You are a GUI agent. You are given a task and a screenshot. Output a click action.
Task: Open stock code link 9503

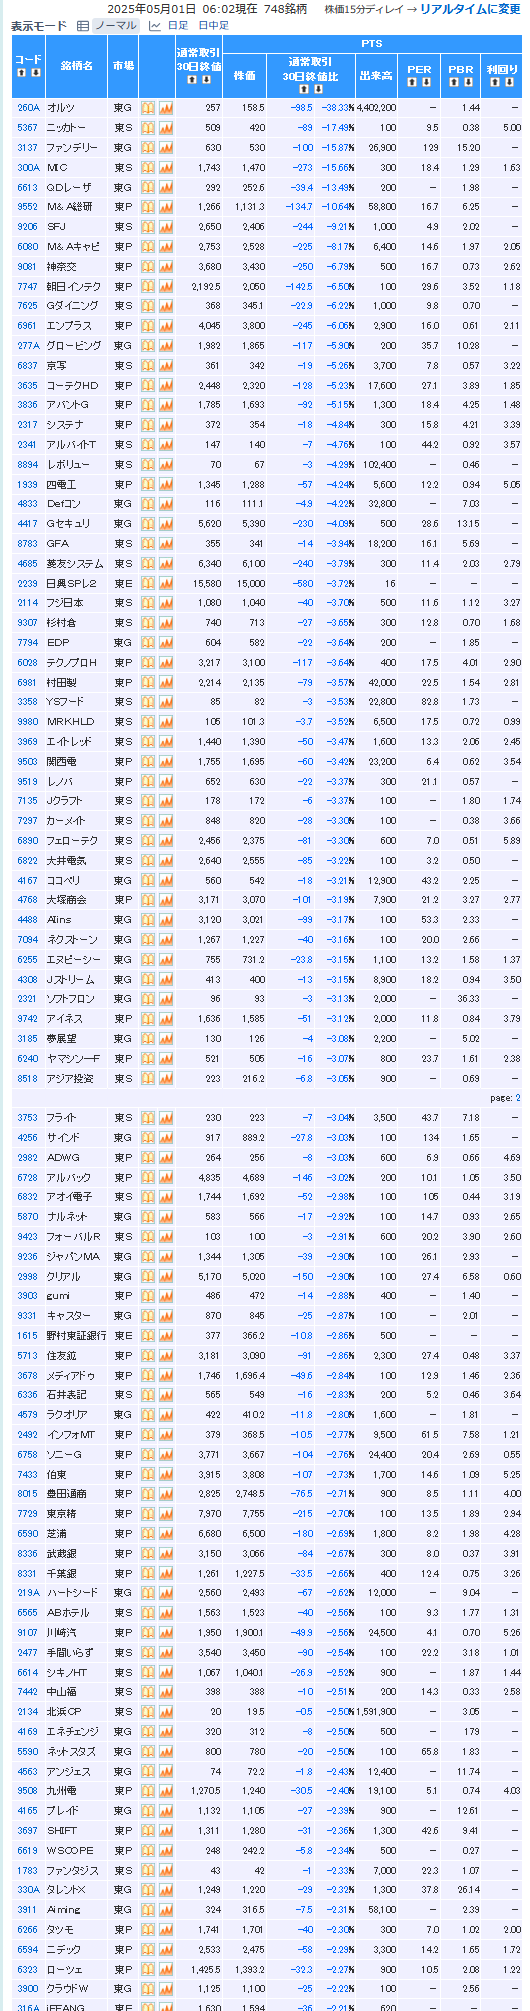pyautogui.click(x=28, y=761)
